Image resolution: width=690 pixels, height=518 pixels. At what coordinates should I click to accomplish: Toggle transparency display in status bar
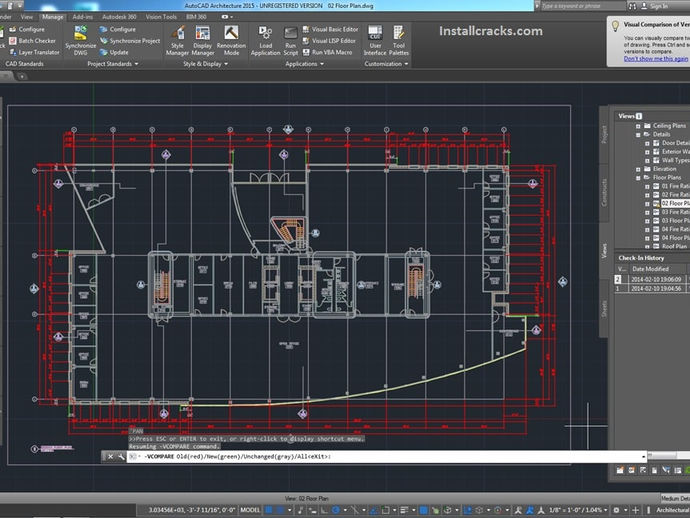tap(423, 510)
